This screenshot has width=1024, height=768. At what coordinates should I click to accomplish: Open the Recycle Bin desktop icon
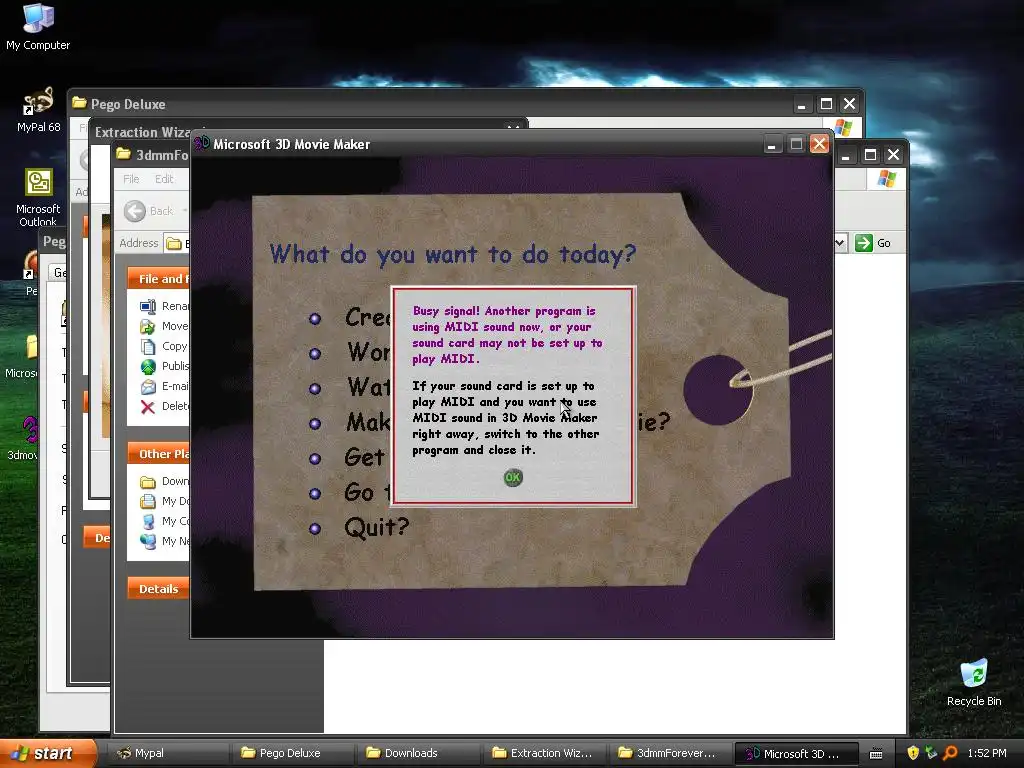(x=974, y=682)
